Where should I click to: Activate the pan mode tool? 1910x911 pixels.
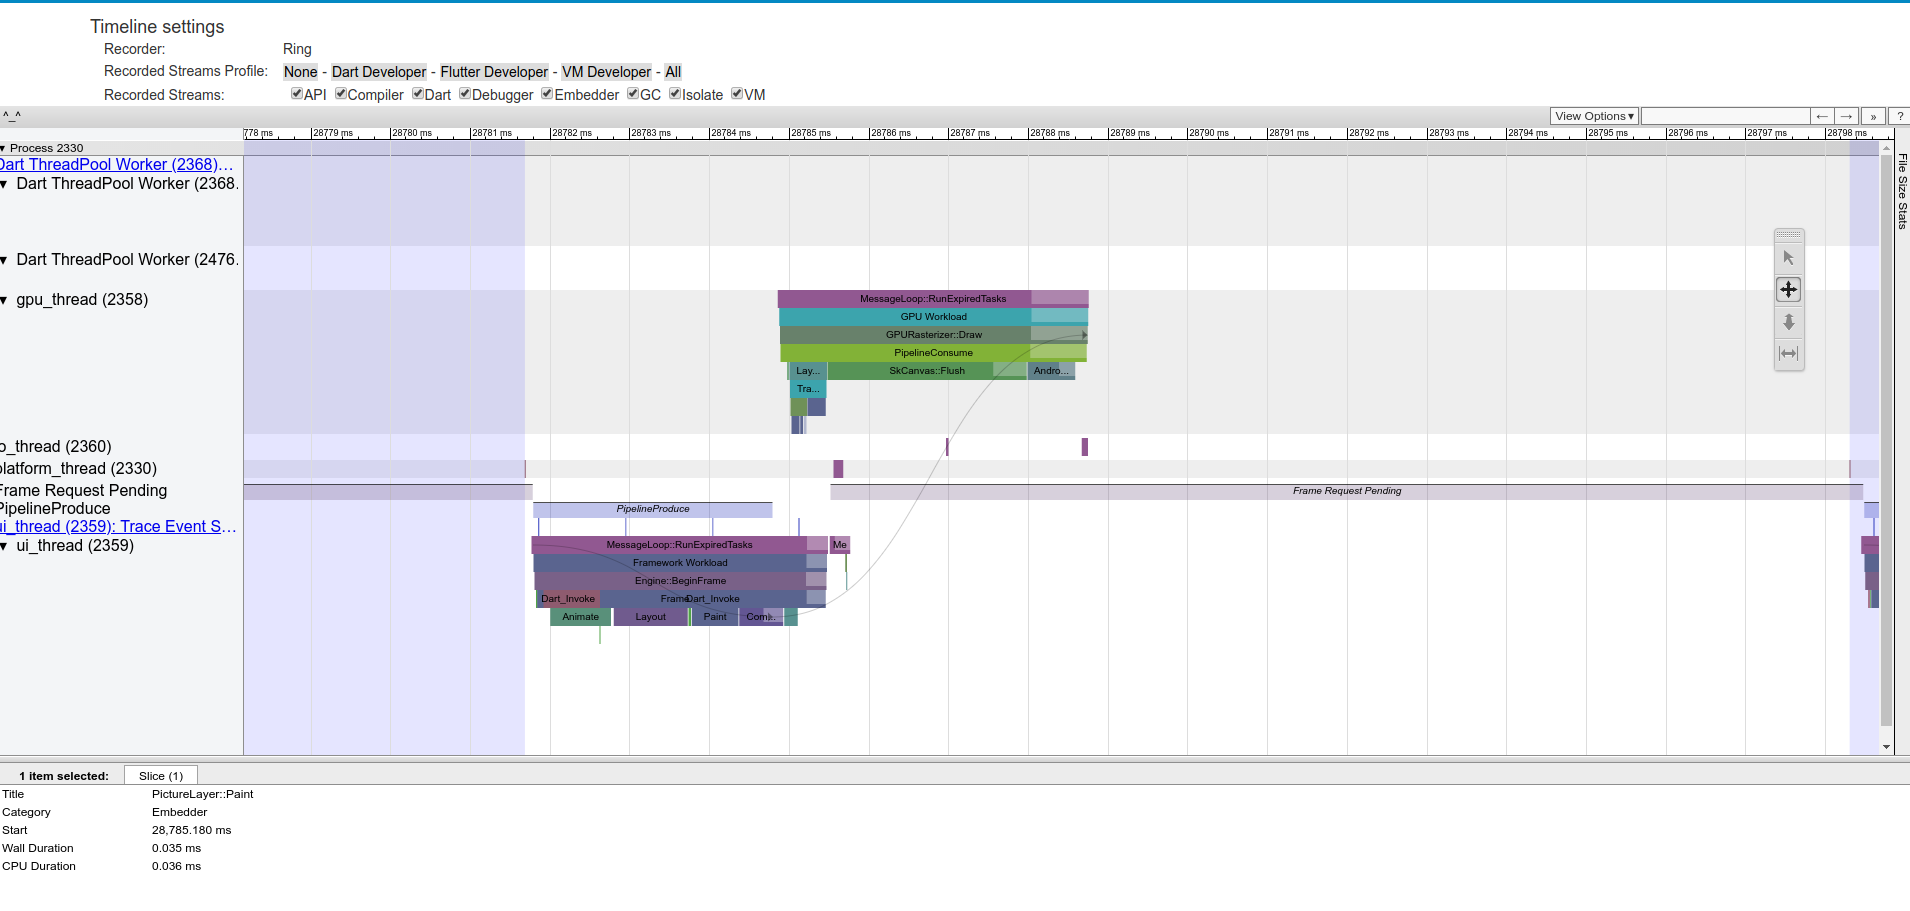click(x=1789, y=289)
